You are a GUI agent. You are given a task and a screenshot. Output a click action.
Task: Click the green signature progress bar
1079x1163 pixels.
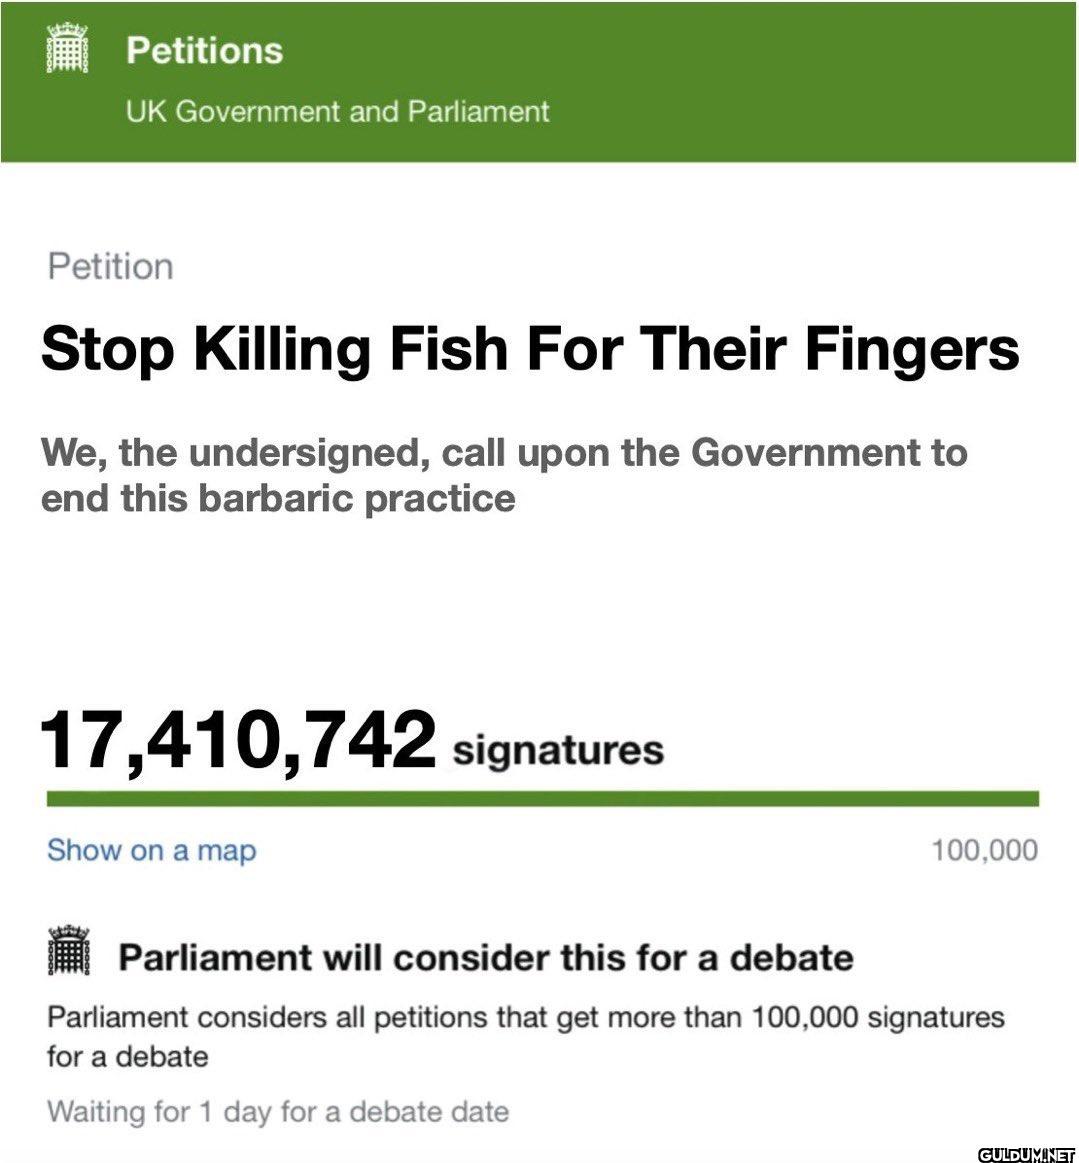[x=542, y=799]
